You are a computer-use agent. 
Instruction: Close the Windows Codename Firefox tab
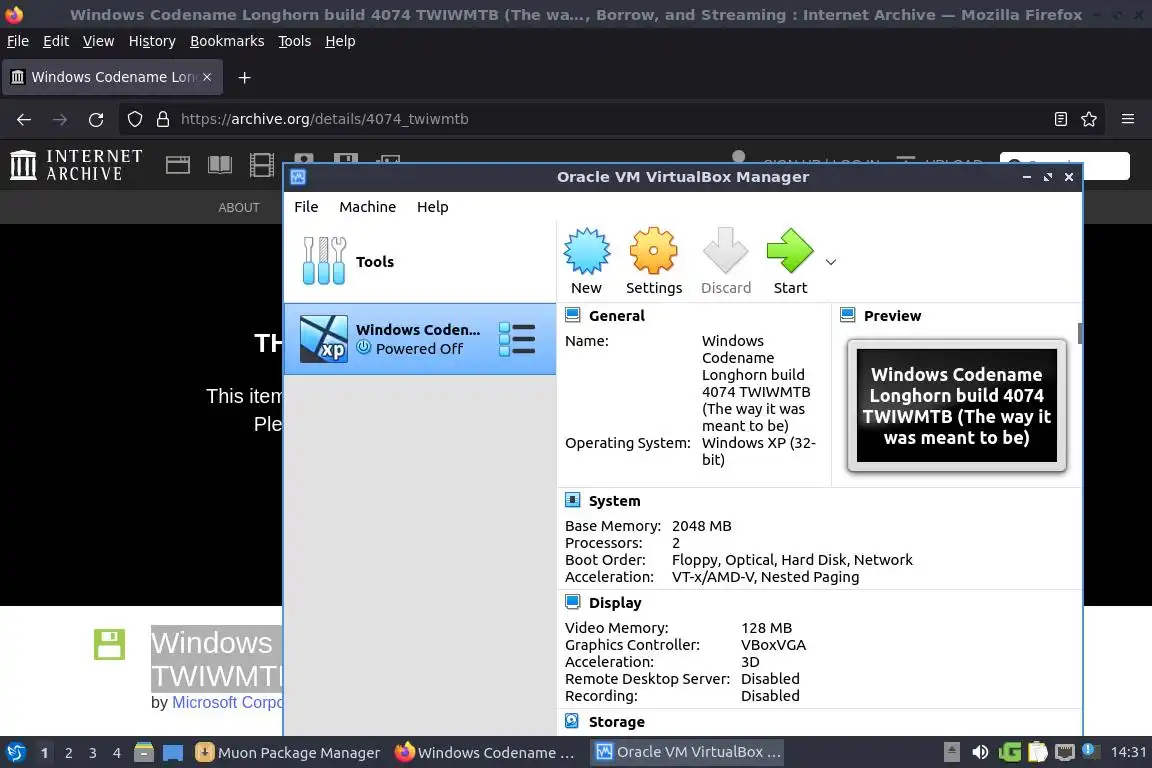tap(207, 77)
